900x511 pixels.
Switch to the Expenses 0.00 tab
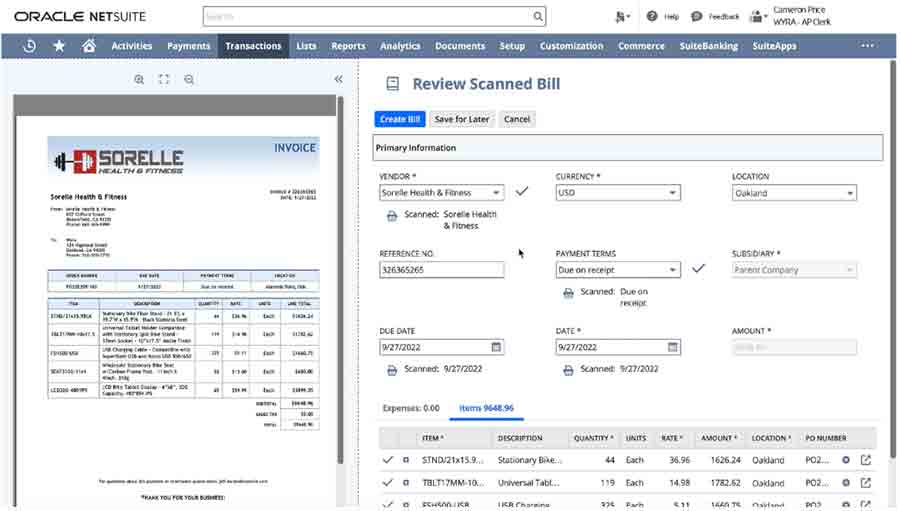click(x=411, y=408)
